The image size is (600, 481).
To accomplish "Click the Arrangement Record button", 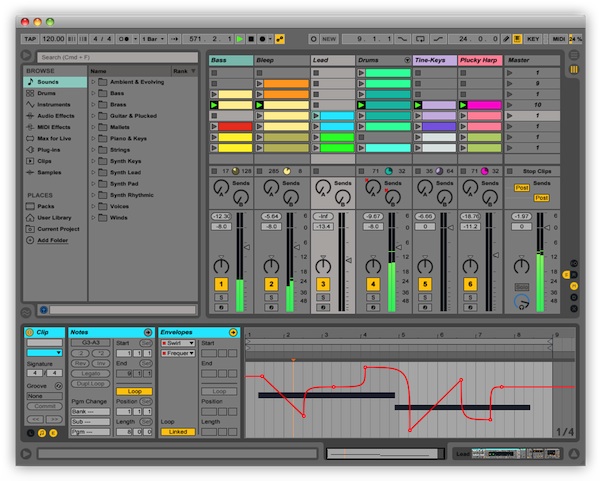I will click(262, 39).
